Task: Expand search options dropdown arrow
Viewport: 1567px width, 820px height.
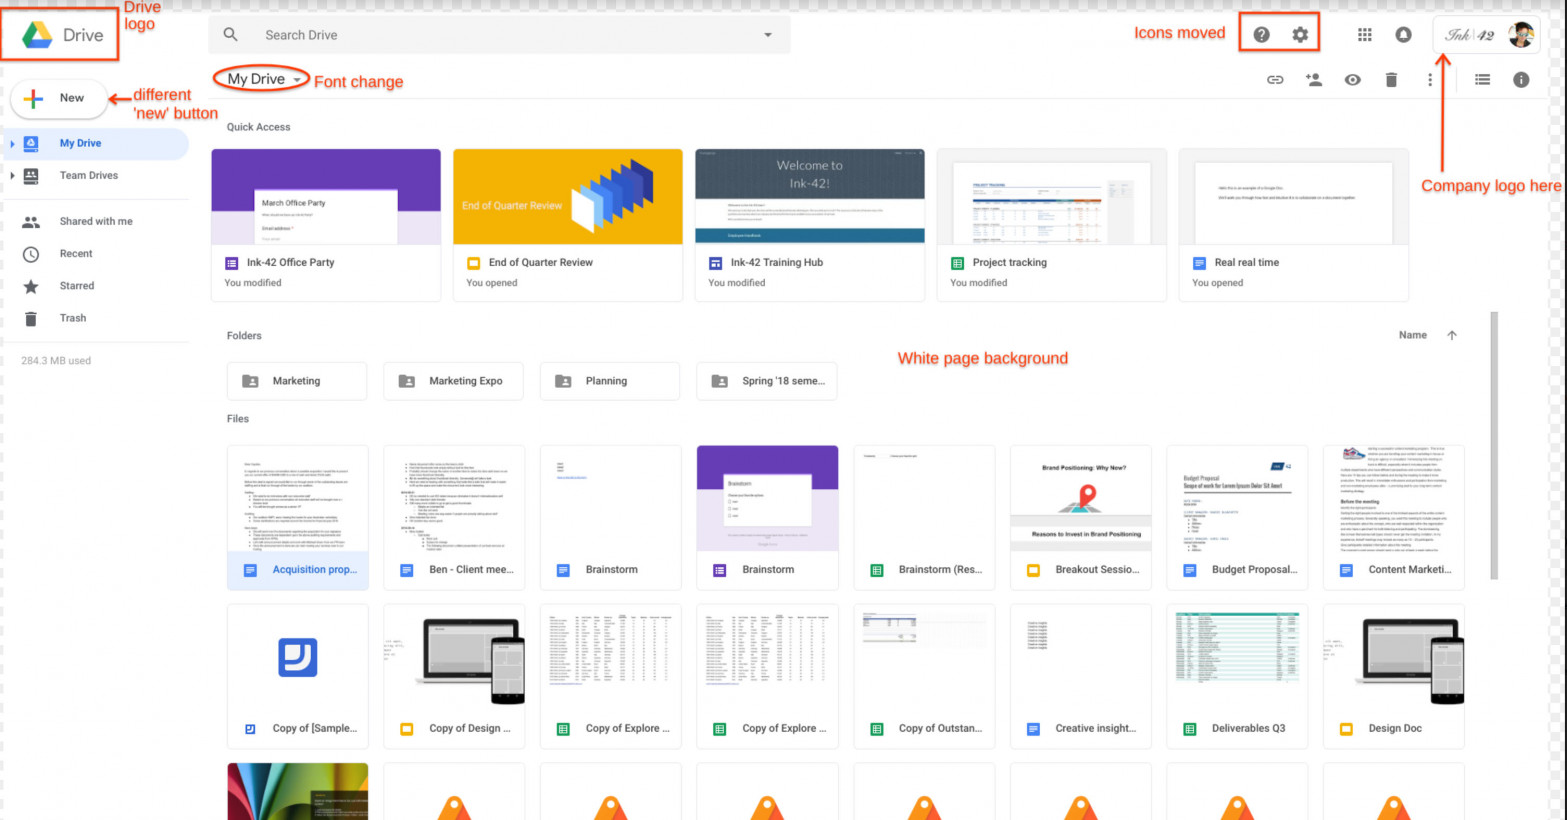Action: coord(768,35)
